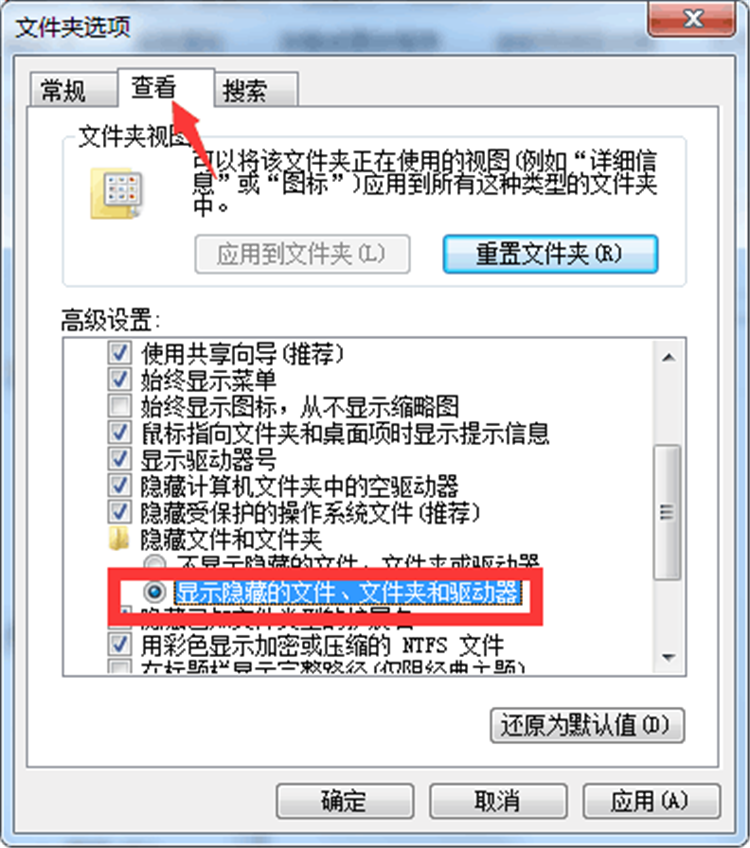This screenshot has width=750, height=848.
Task: Enable 始终显示图标,从不显示缩略图 checkbox
Action: (119, 406)
